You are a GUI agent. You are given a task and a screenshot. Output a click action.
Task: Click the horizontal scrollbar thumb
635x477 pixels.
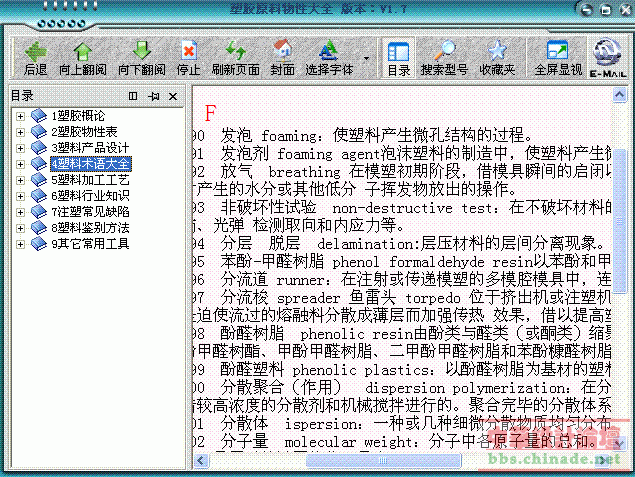point(383,460)
